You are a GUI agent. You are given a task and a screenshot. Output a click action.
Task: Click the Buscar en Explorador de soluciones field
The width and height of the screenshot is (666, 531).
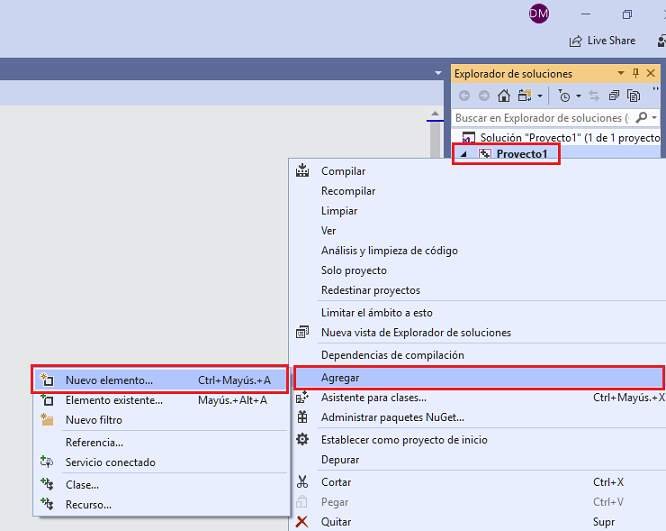(540, 118)
